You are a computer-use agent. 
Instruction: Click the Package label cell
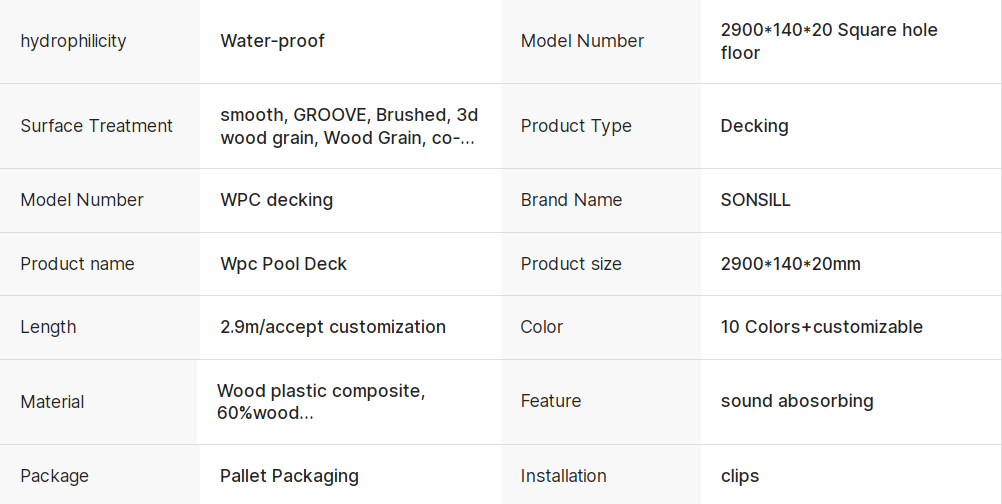click(x=100, y=475)
